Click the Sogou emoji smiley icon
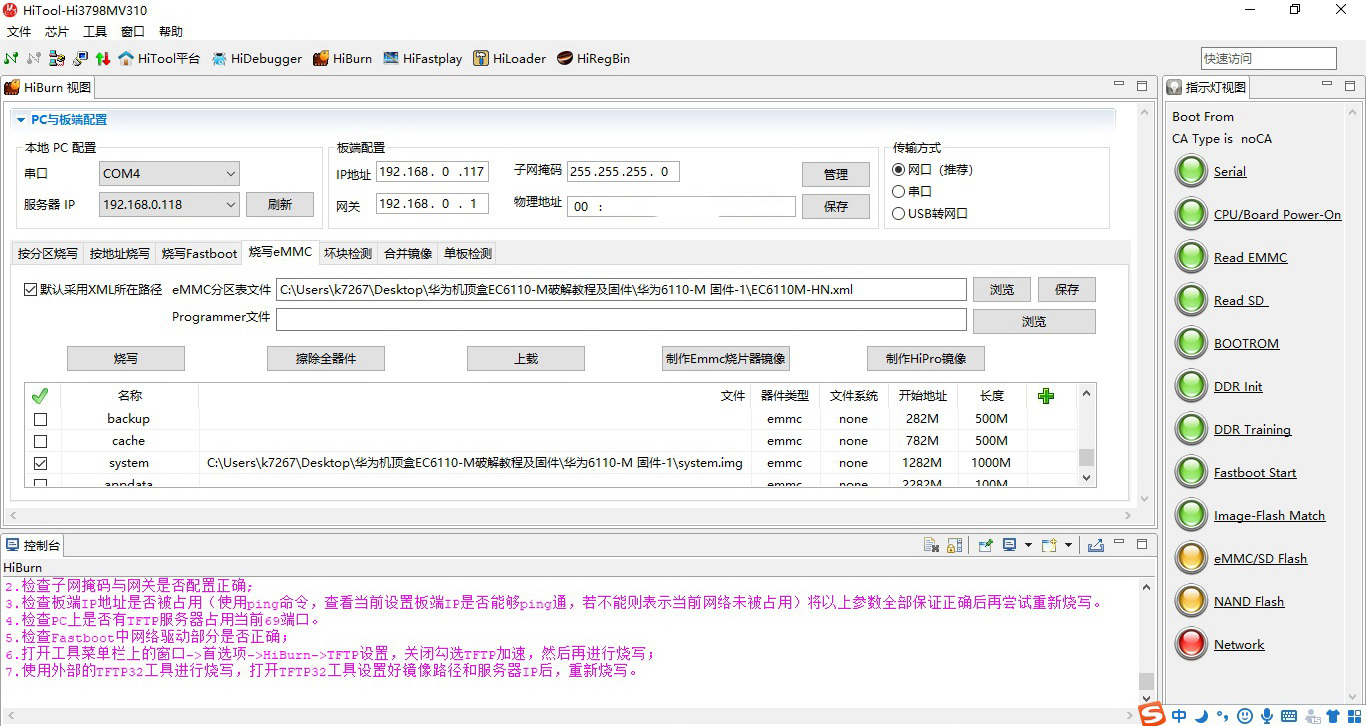This screenshot has height=726, width=1366. point(1245,715)
